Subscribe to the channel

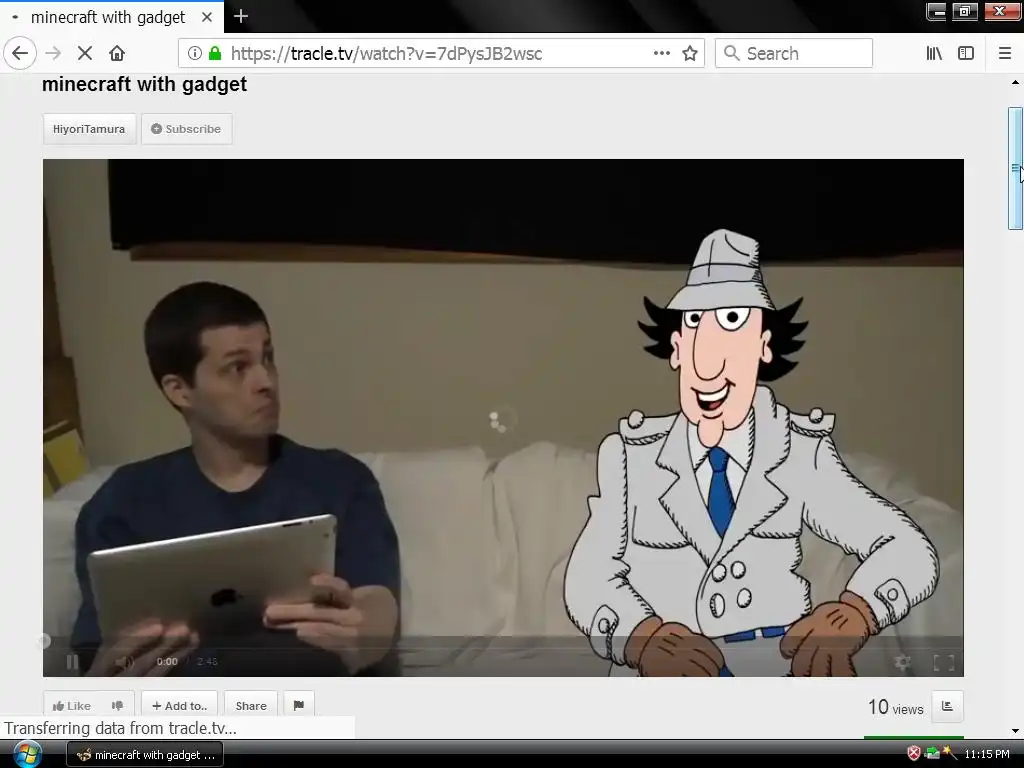click(x=186, y=129)
